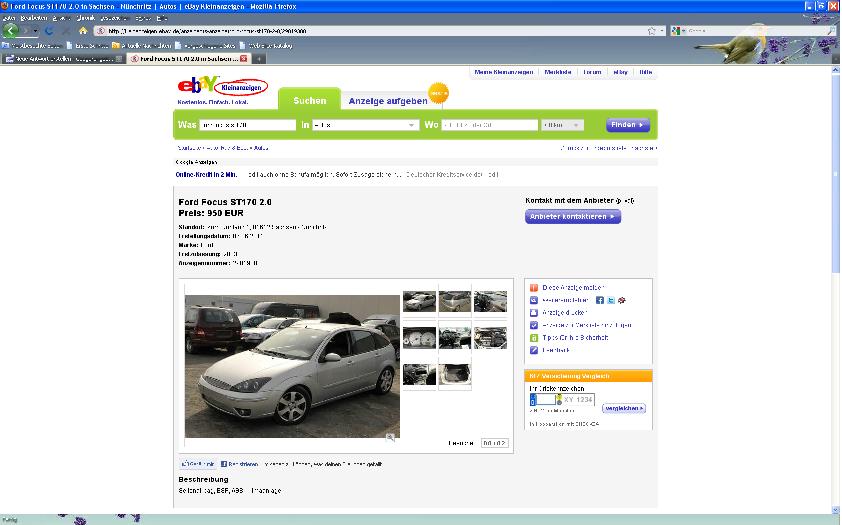This screenshot has height=525, width=842.
Task: Click the magnifier icon under the main car photo
Action: pyautogui.click(x=390, y=438)
